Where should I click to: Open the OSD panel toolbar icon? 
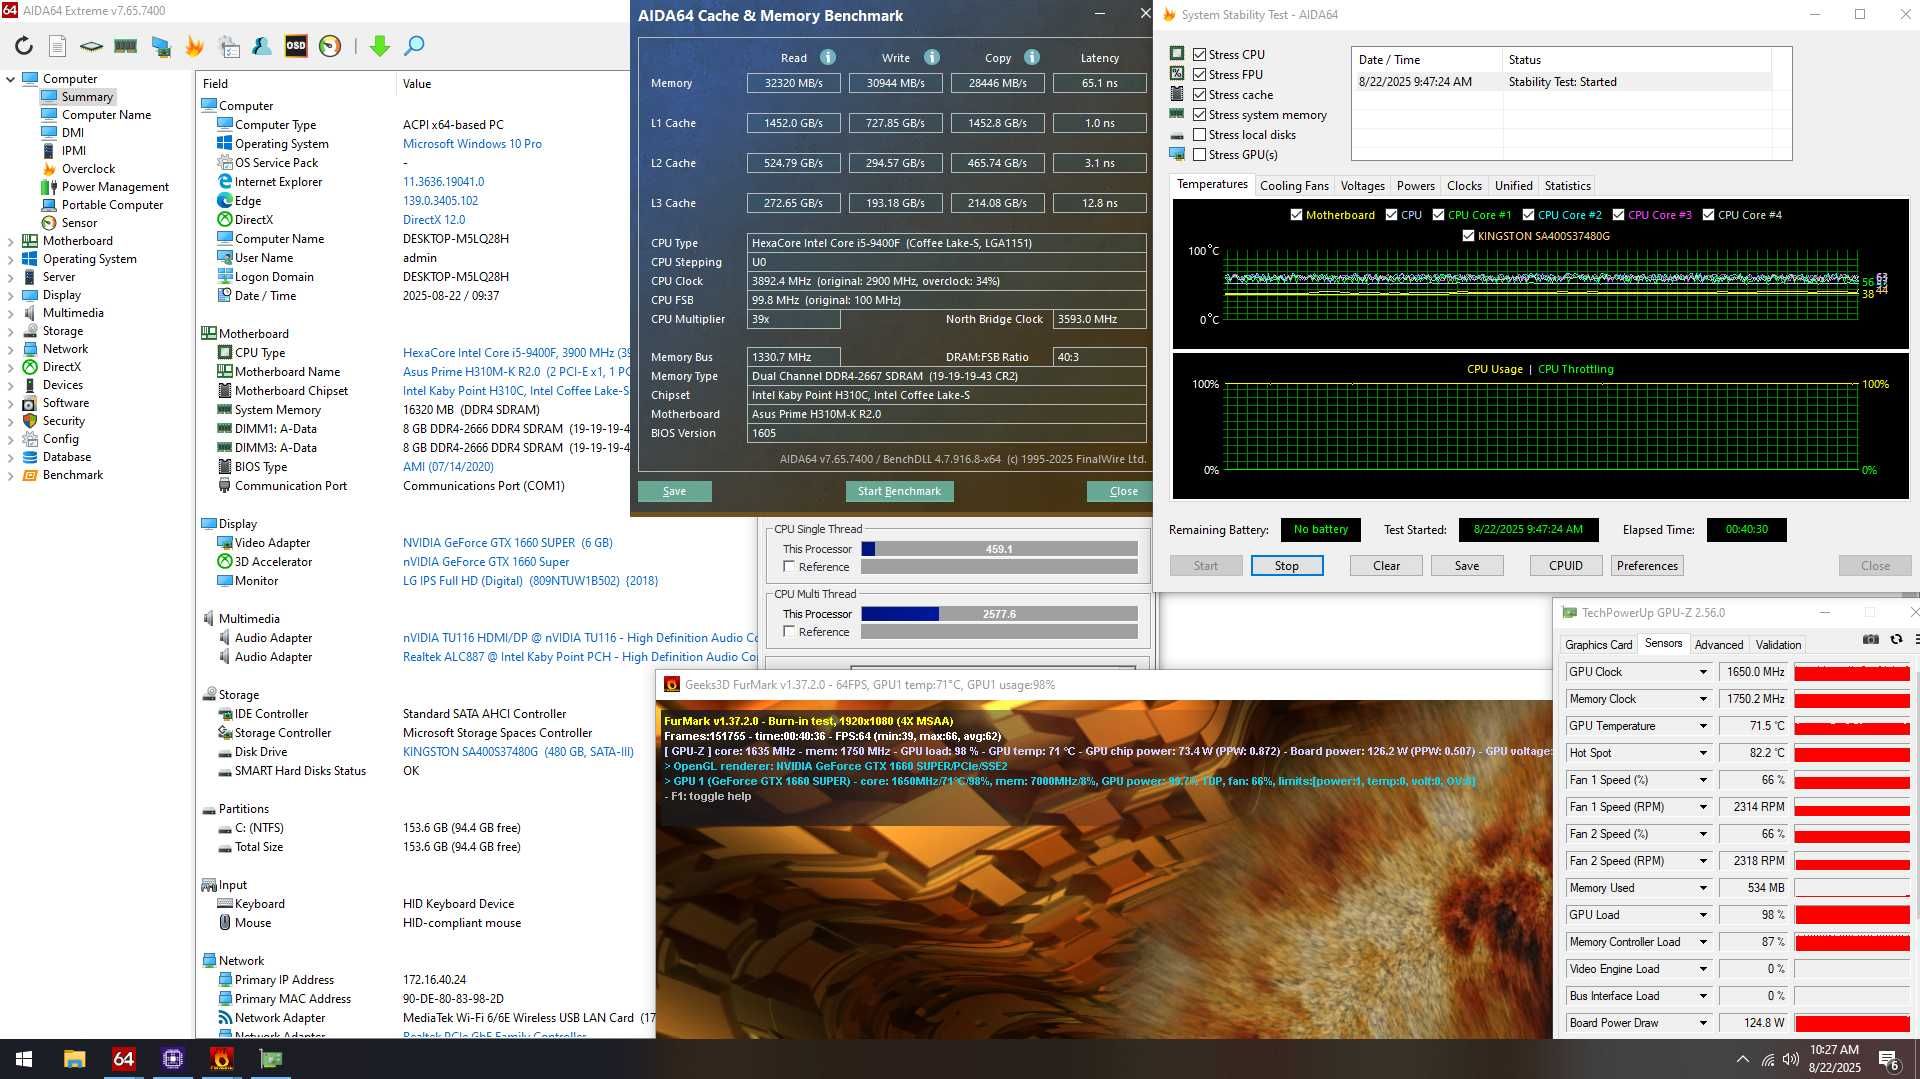[296, 46]
